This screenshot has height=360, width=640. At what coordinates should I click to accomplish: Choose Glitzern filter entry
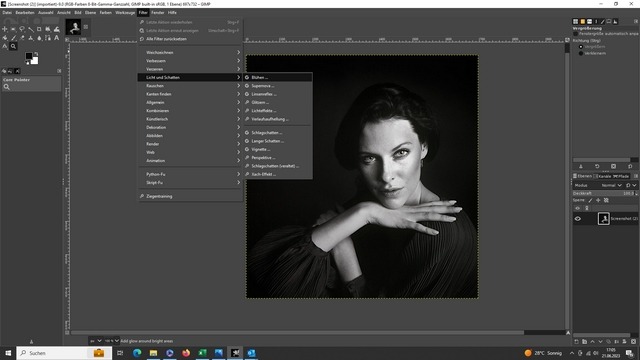pyautogui.click(x=278, y=102)
